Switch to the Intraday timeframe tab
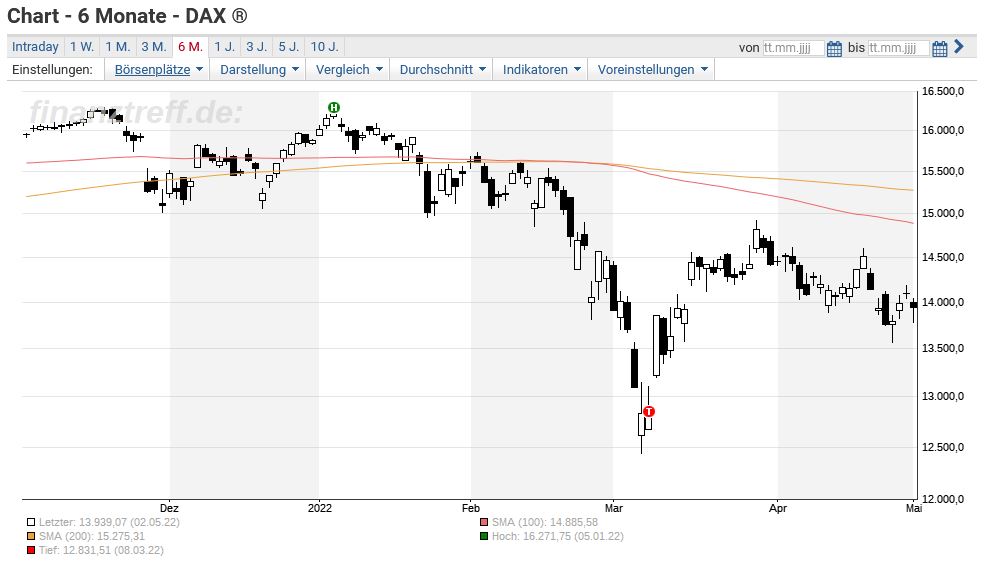 point(35,46)
